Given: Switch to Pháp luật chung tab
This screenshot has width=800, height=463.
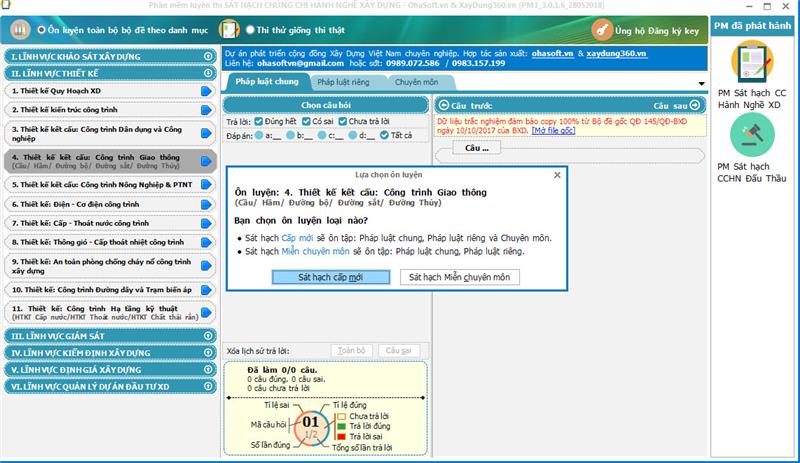Looking at the screenshot, I should click(267, 82).
